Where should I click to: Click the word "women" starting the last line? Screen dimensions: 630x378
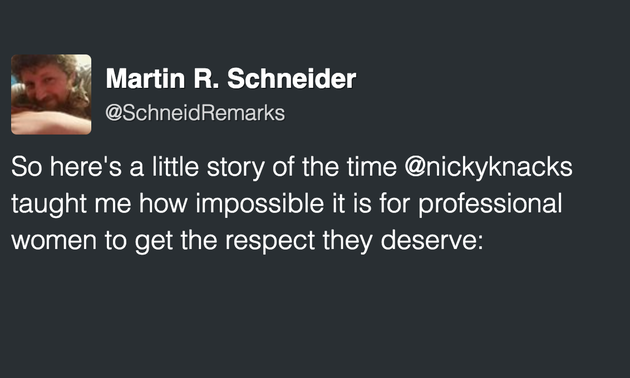point(54,241)
